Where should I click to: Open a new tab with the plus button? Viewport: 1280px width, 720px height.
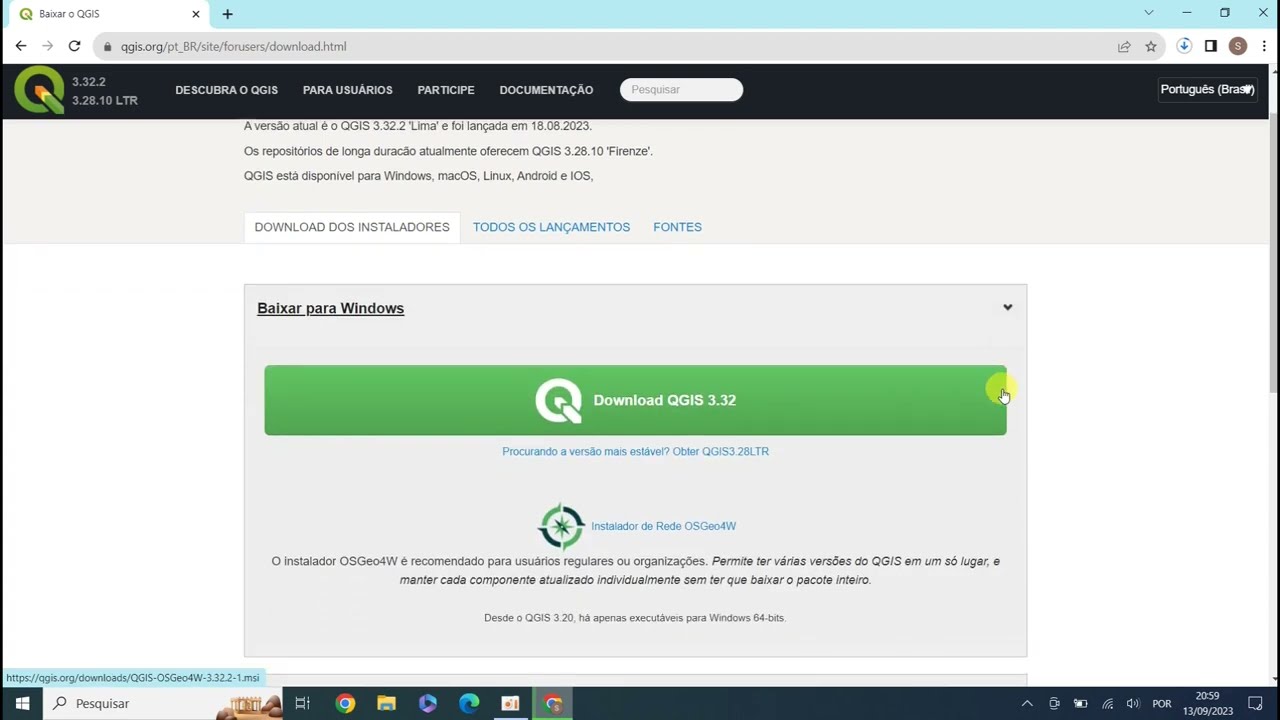click(227, 14)
